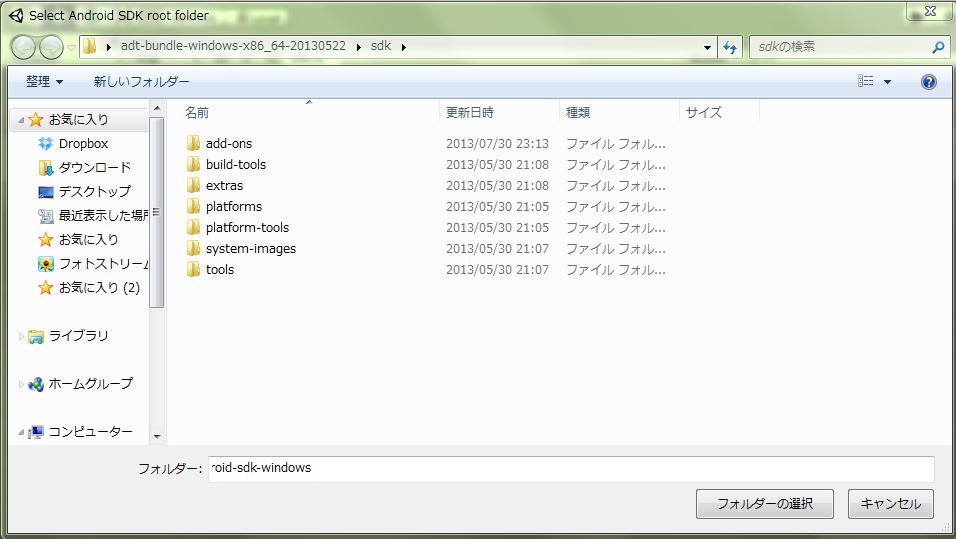Click the ライブラリ library icon
The height and width of the screenshot is (539, 956).
[36, 336]
